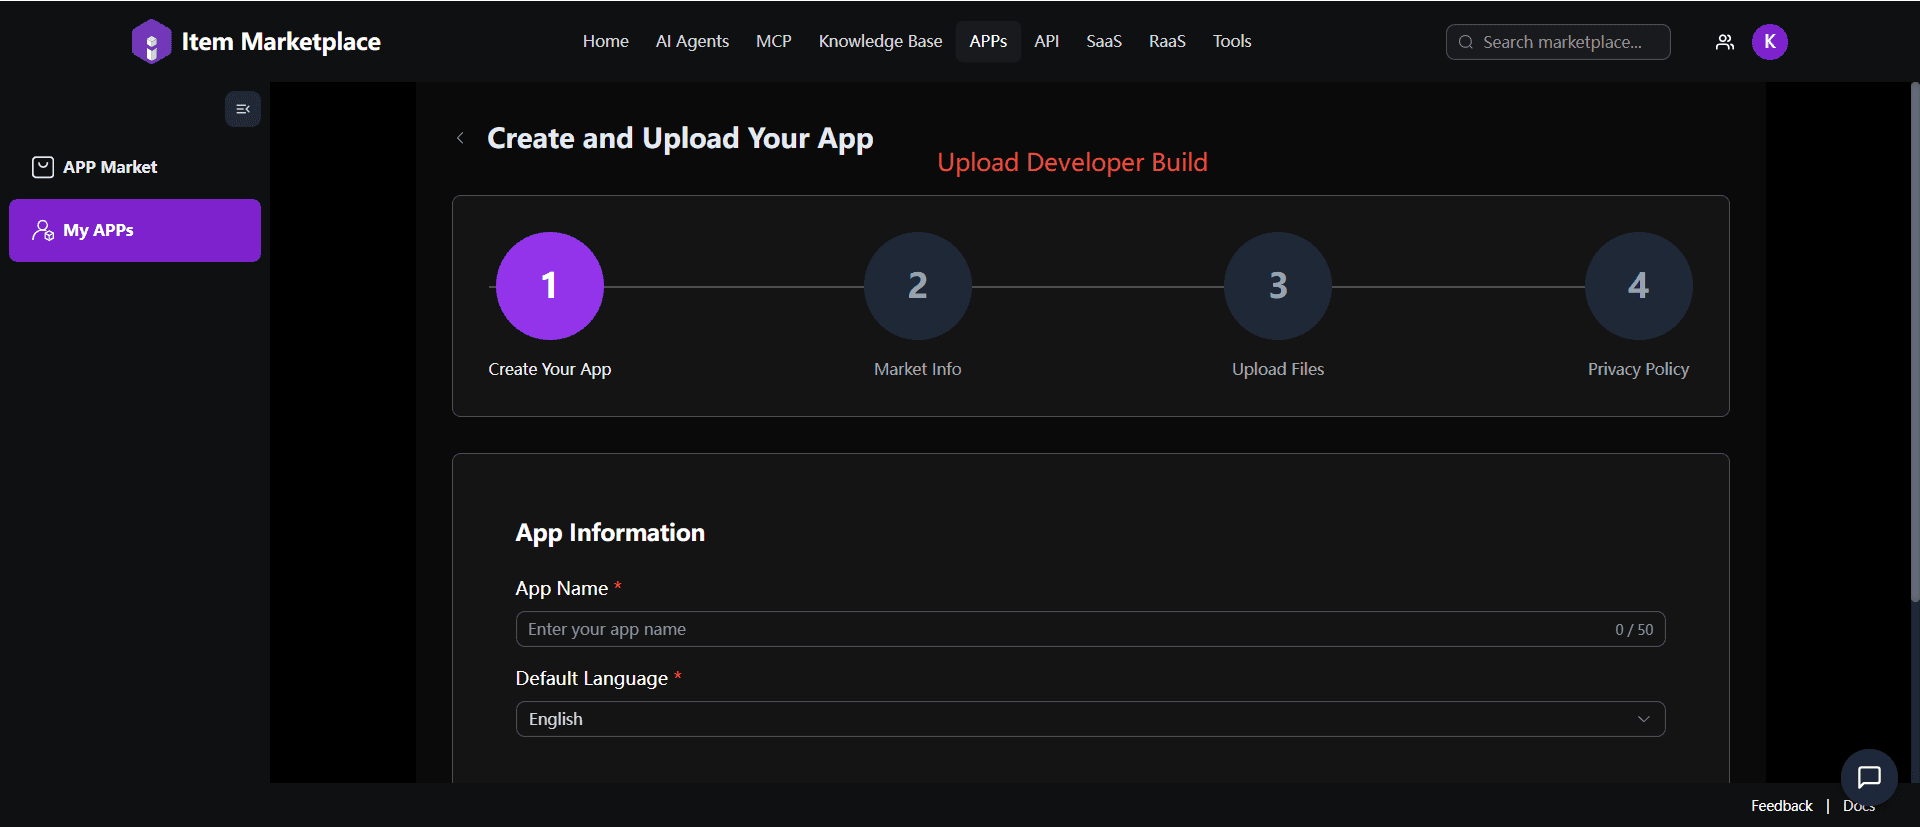Click the search magnifier icon
Viewport: 1920px width, 827px height.
point(1466,42)
